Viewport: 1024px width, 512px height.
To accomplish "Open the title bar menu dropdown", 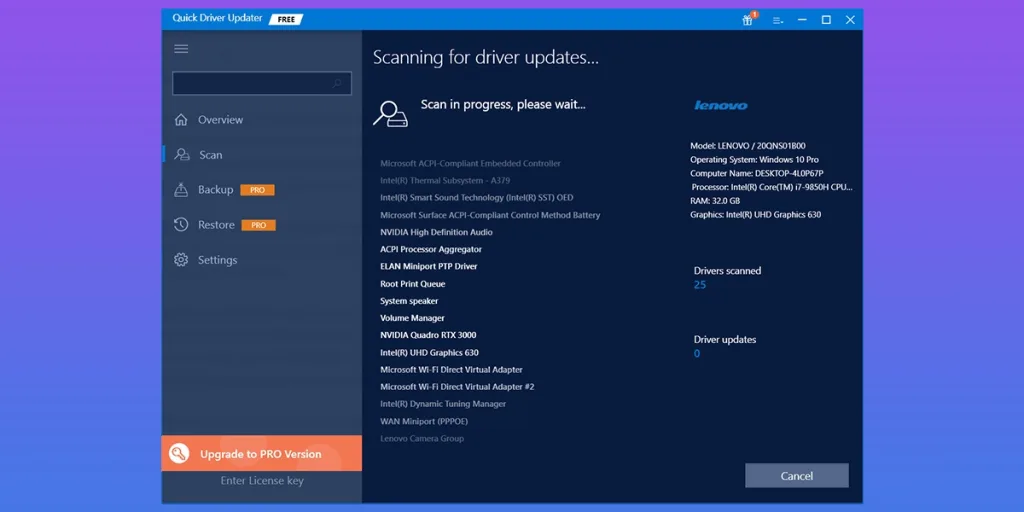I will point(777,20).
